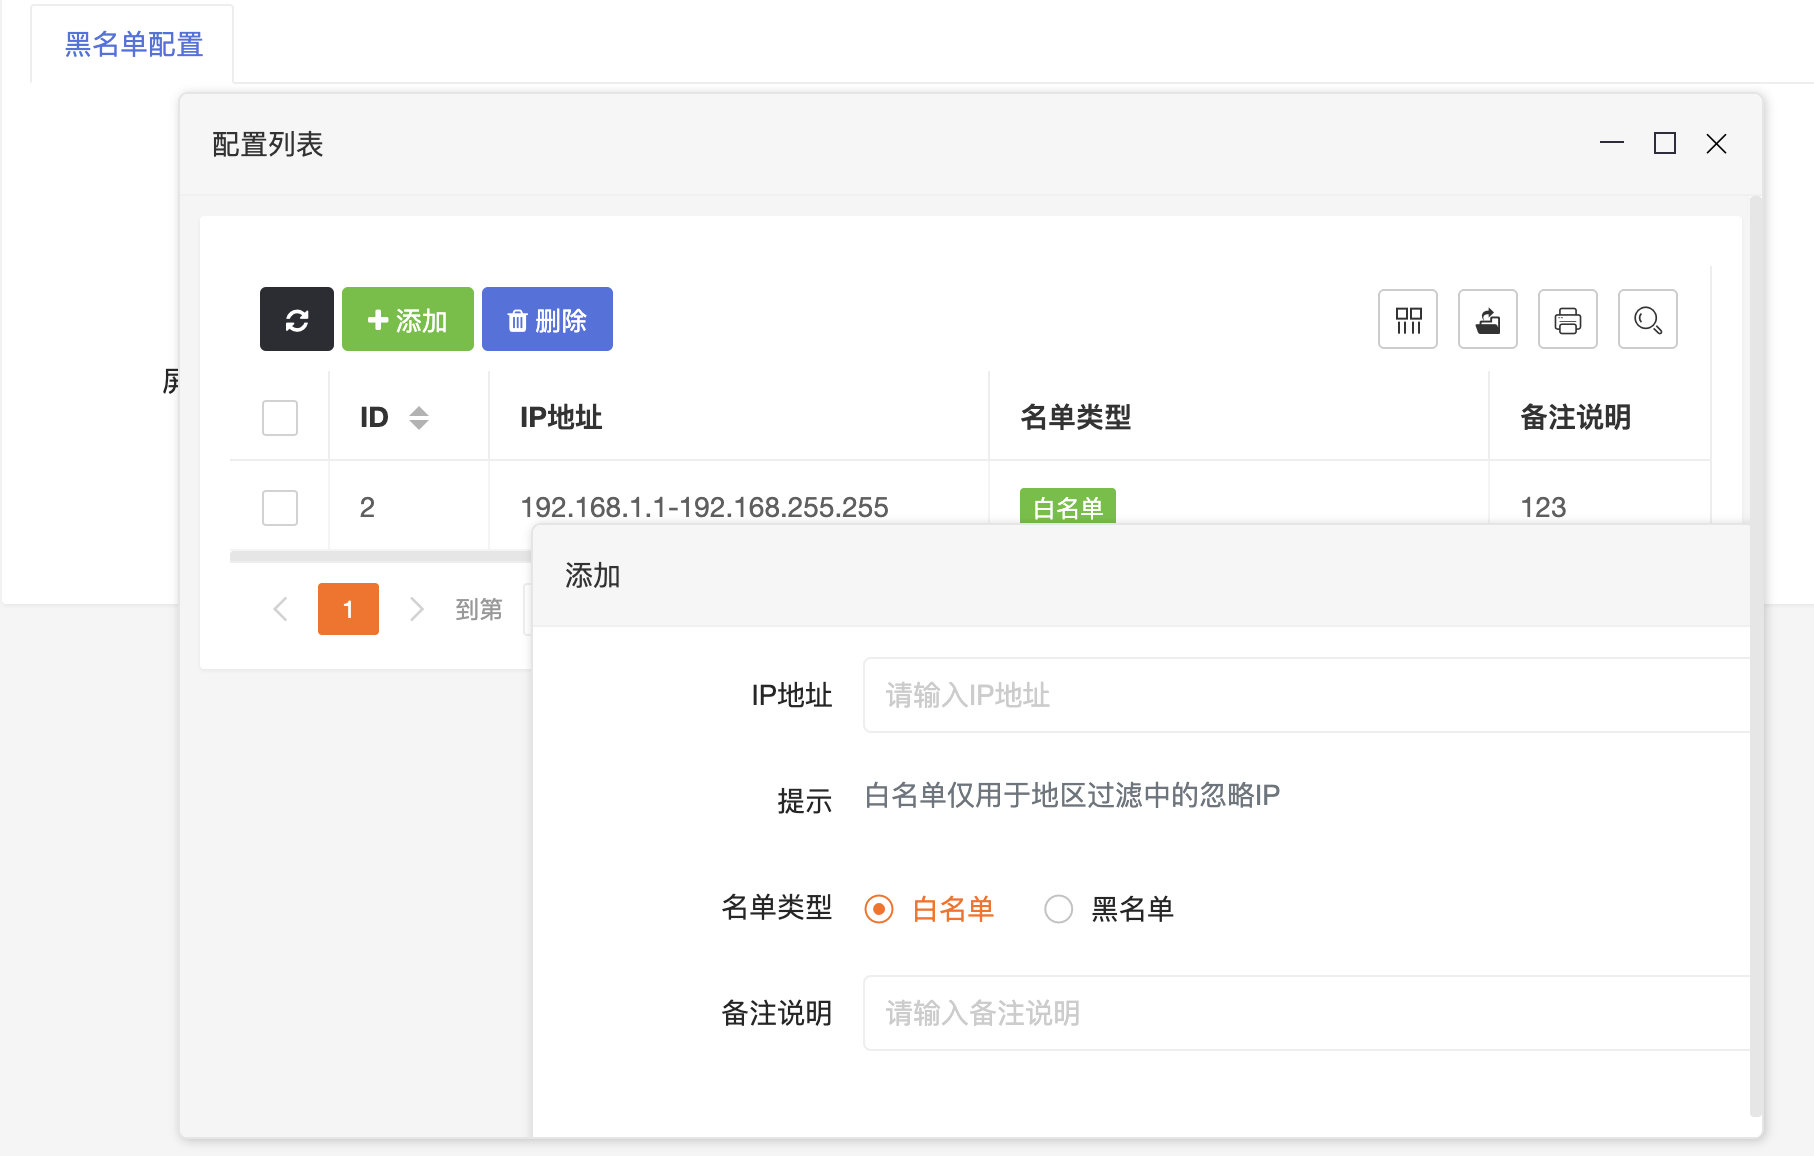Open the column filter icon
The image size is (1814, 1156).
(x=1407, y=320)
